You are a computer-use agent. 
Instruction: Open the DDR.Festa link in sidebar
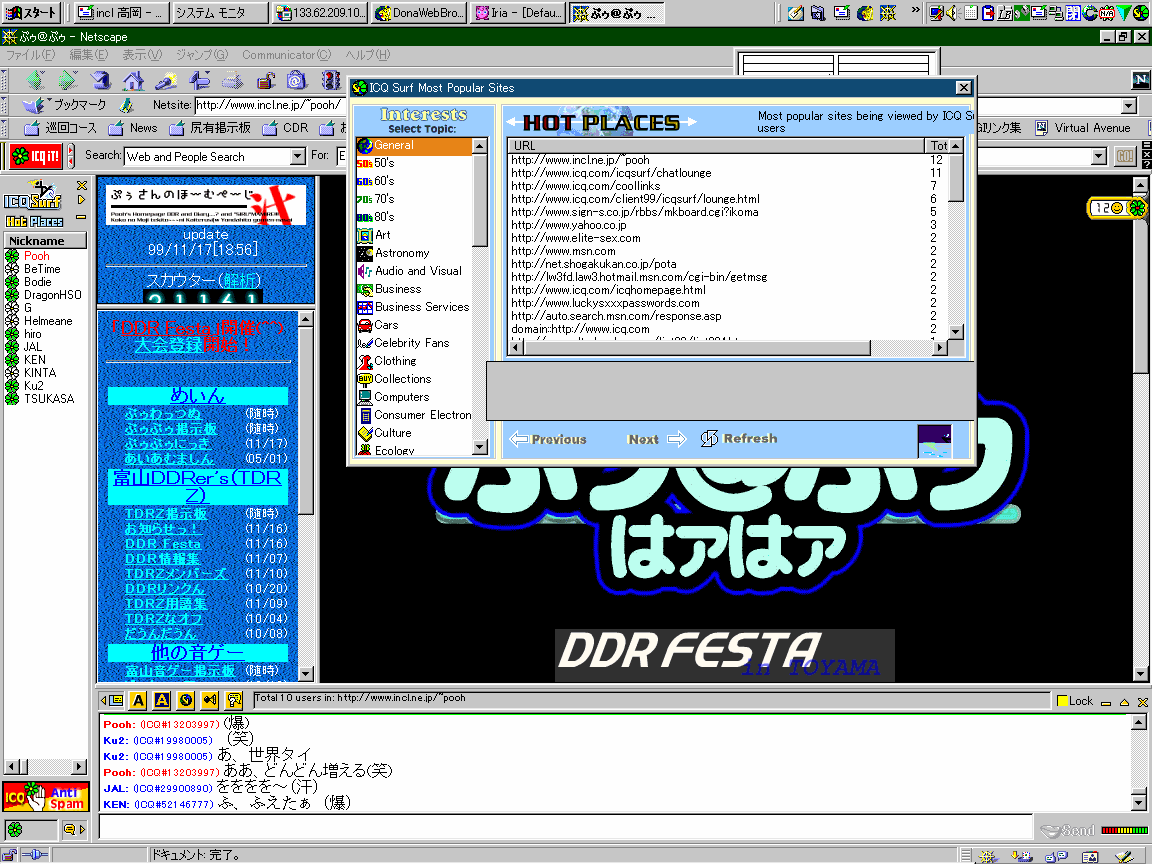162,544
